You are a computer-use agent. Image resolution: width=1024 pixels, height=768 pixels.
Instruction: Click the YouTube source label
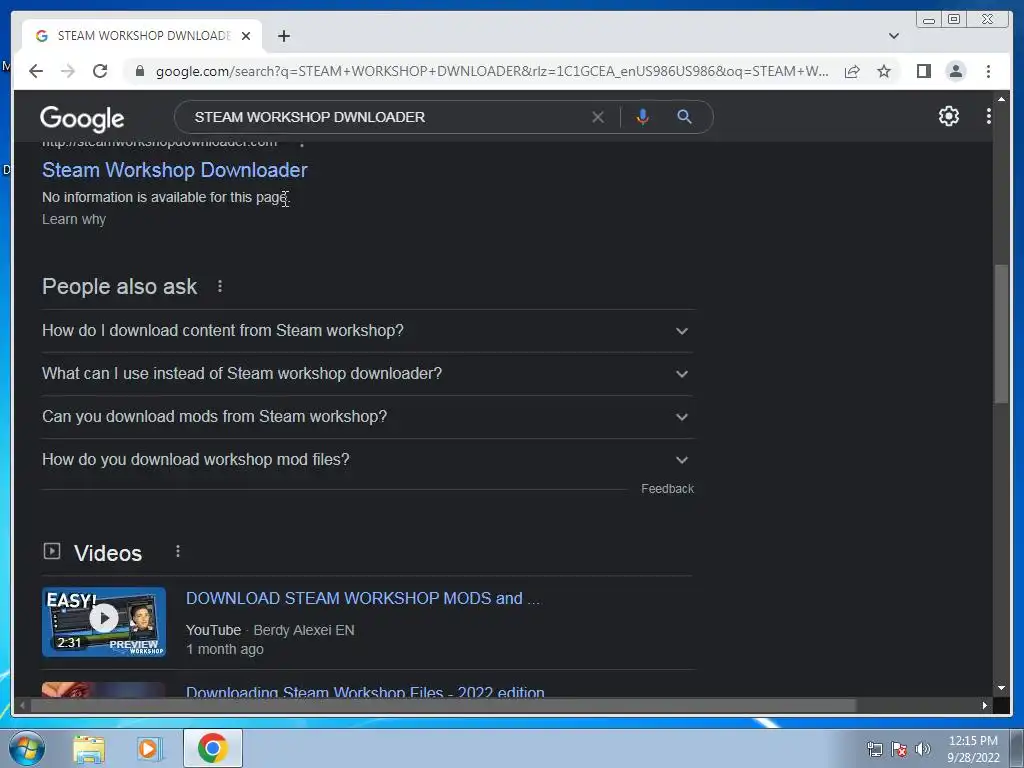[x=214, y=630]
